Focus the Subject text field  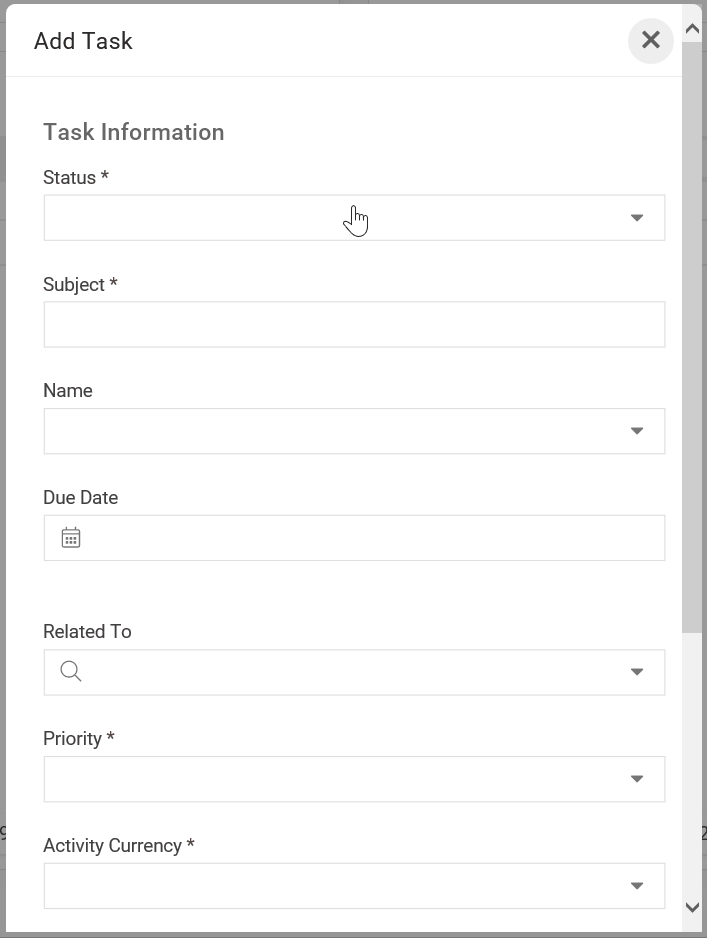(354, 325)
